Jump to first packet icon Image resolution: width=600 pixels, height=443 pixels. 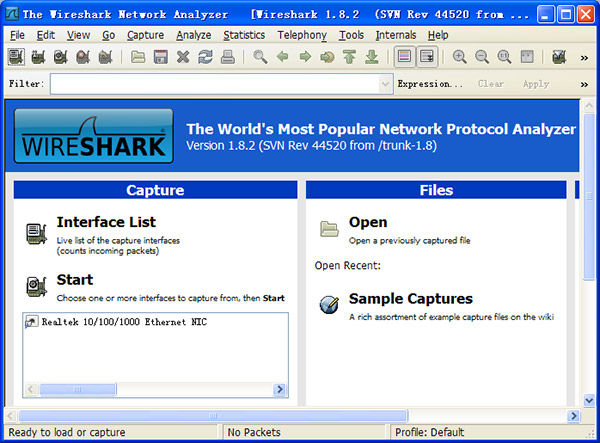349,57
